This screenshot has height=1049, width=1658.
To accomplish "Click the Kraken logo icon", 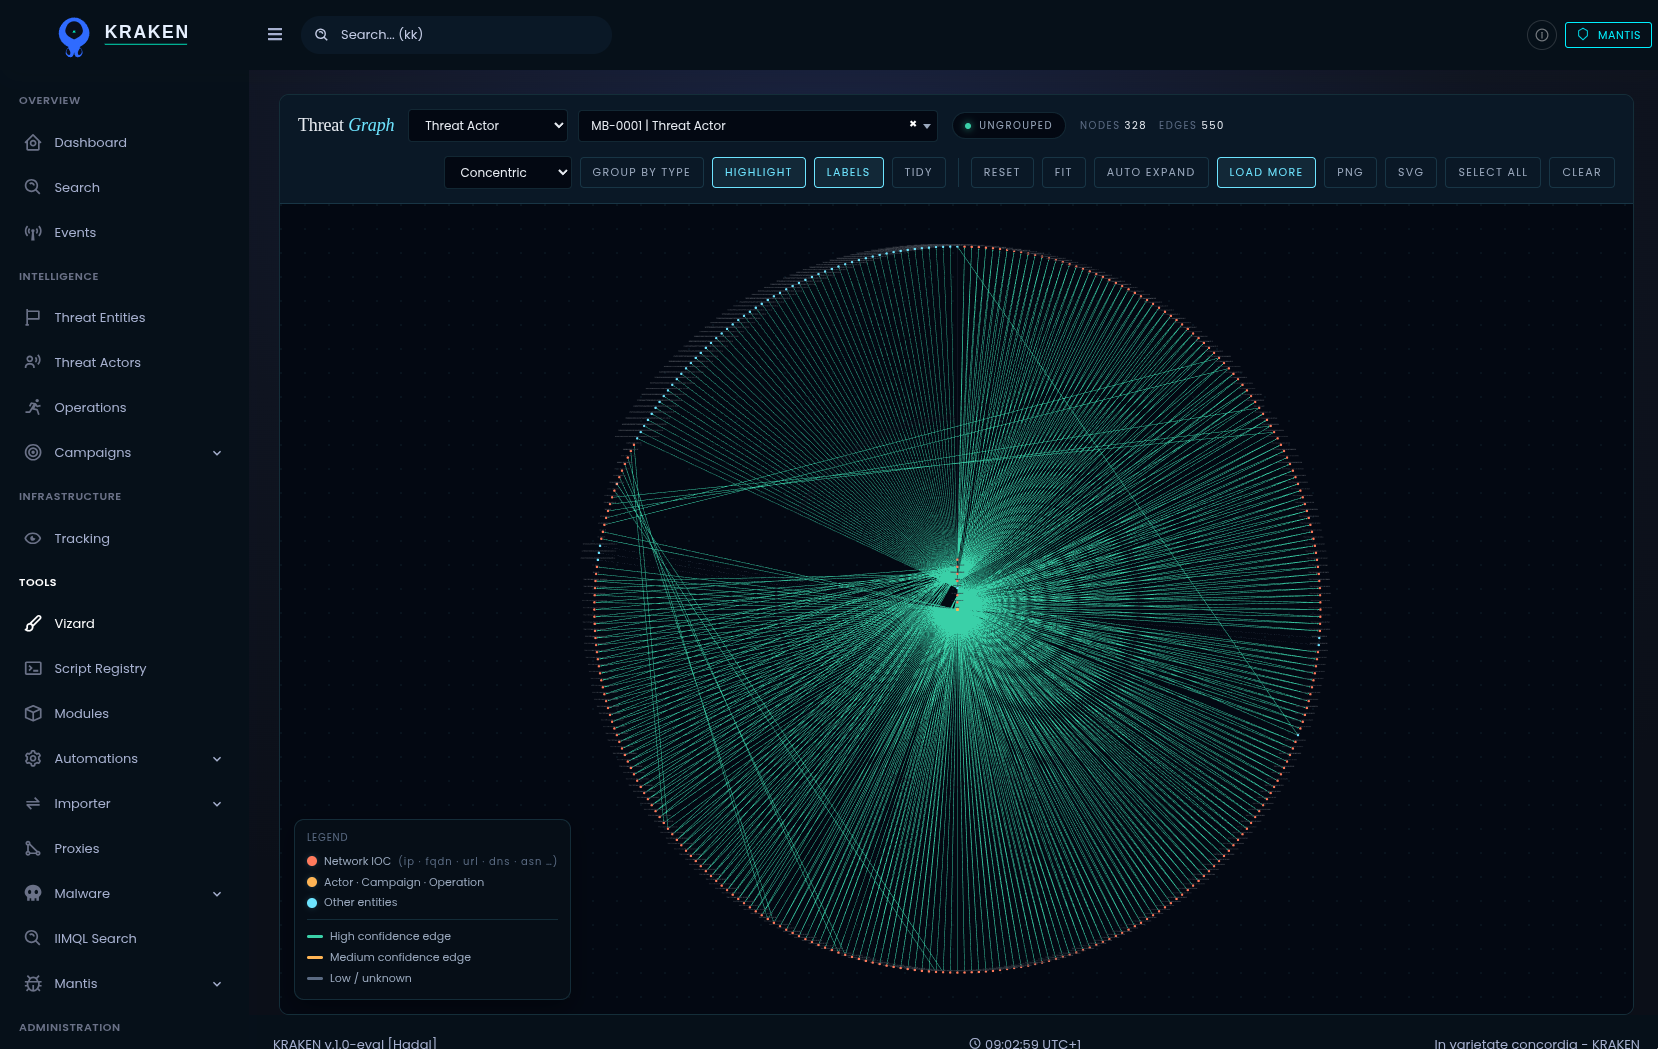I will (74, 36).
